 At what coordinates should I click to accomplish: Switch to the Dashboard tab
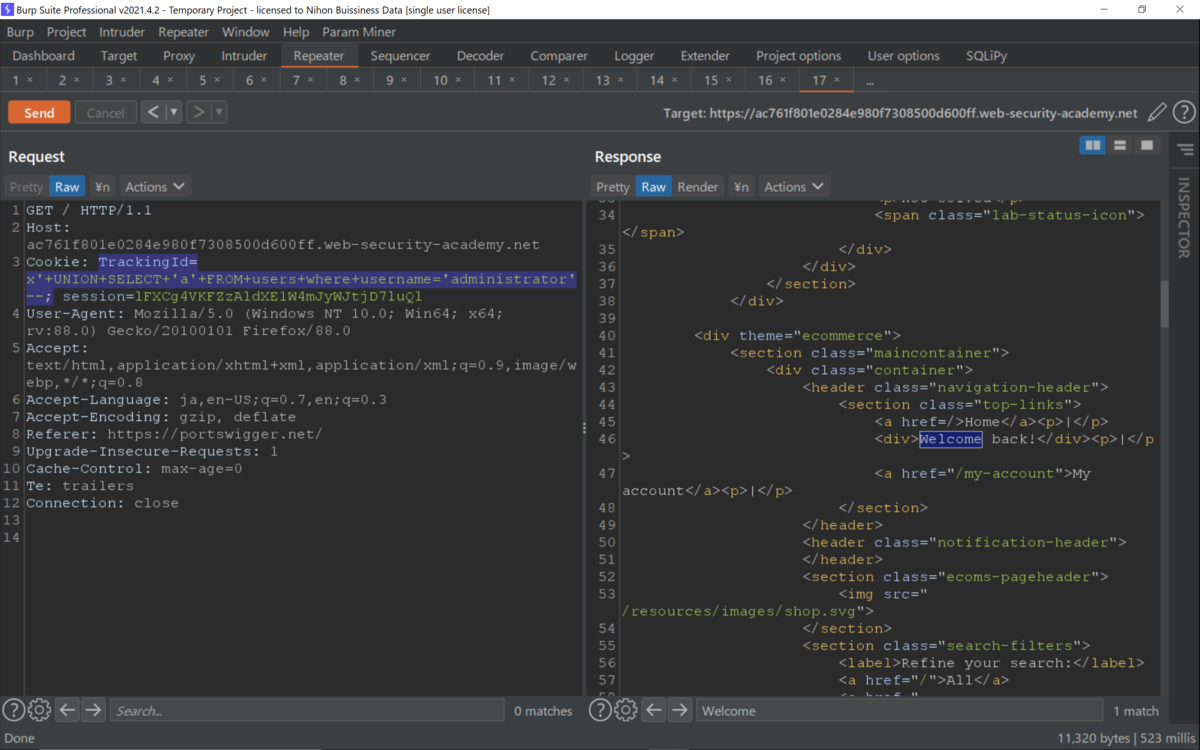point(44,56)
